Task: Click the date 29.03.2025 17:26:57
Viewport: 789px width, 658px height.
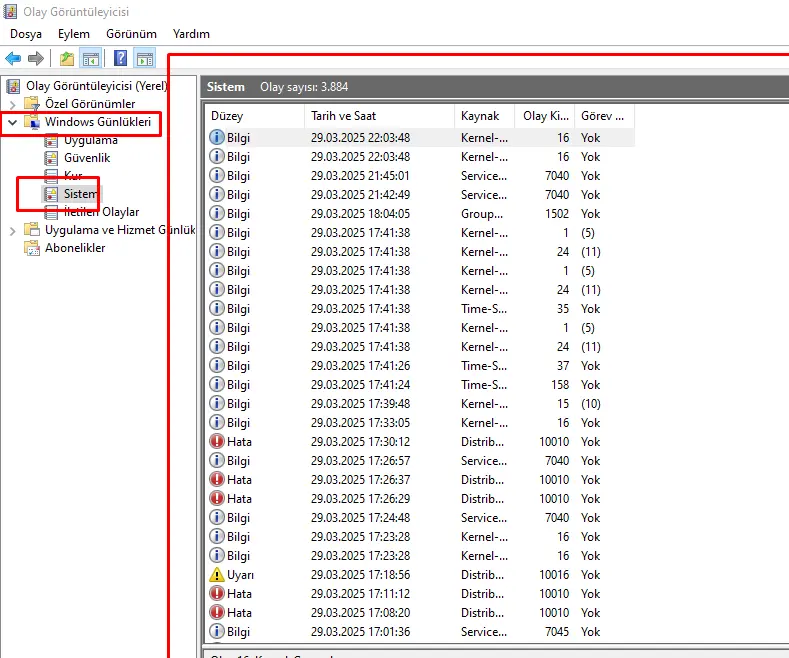Action: click(360, 461)
